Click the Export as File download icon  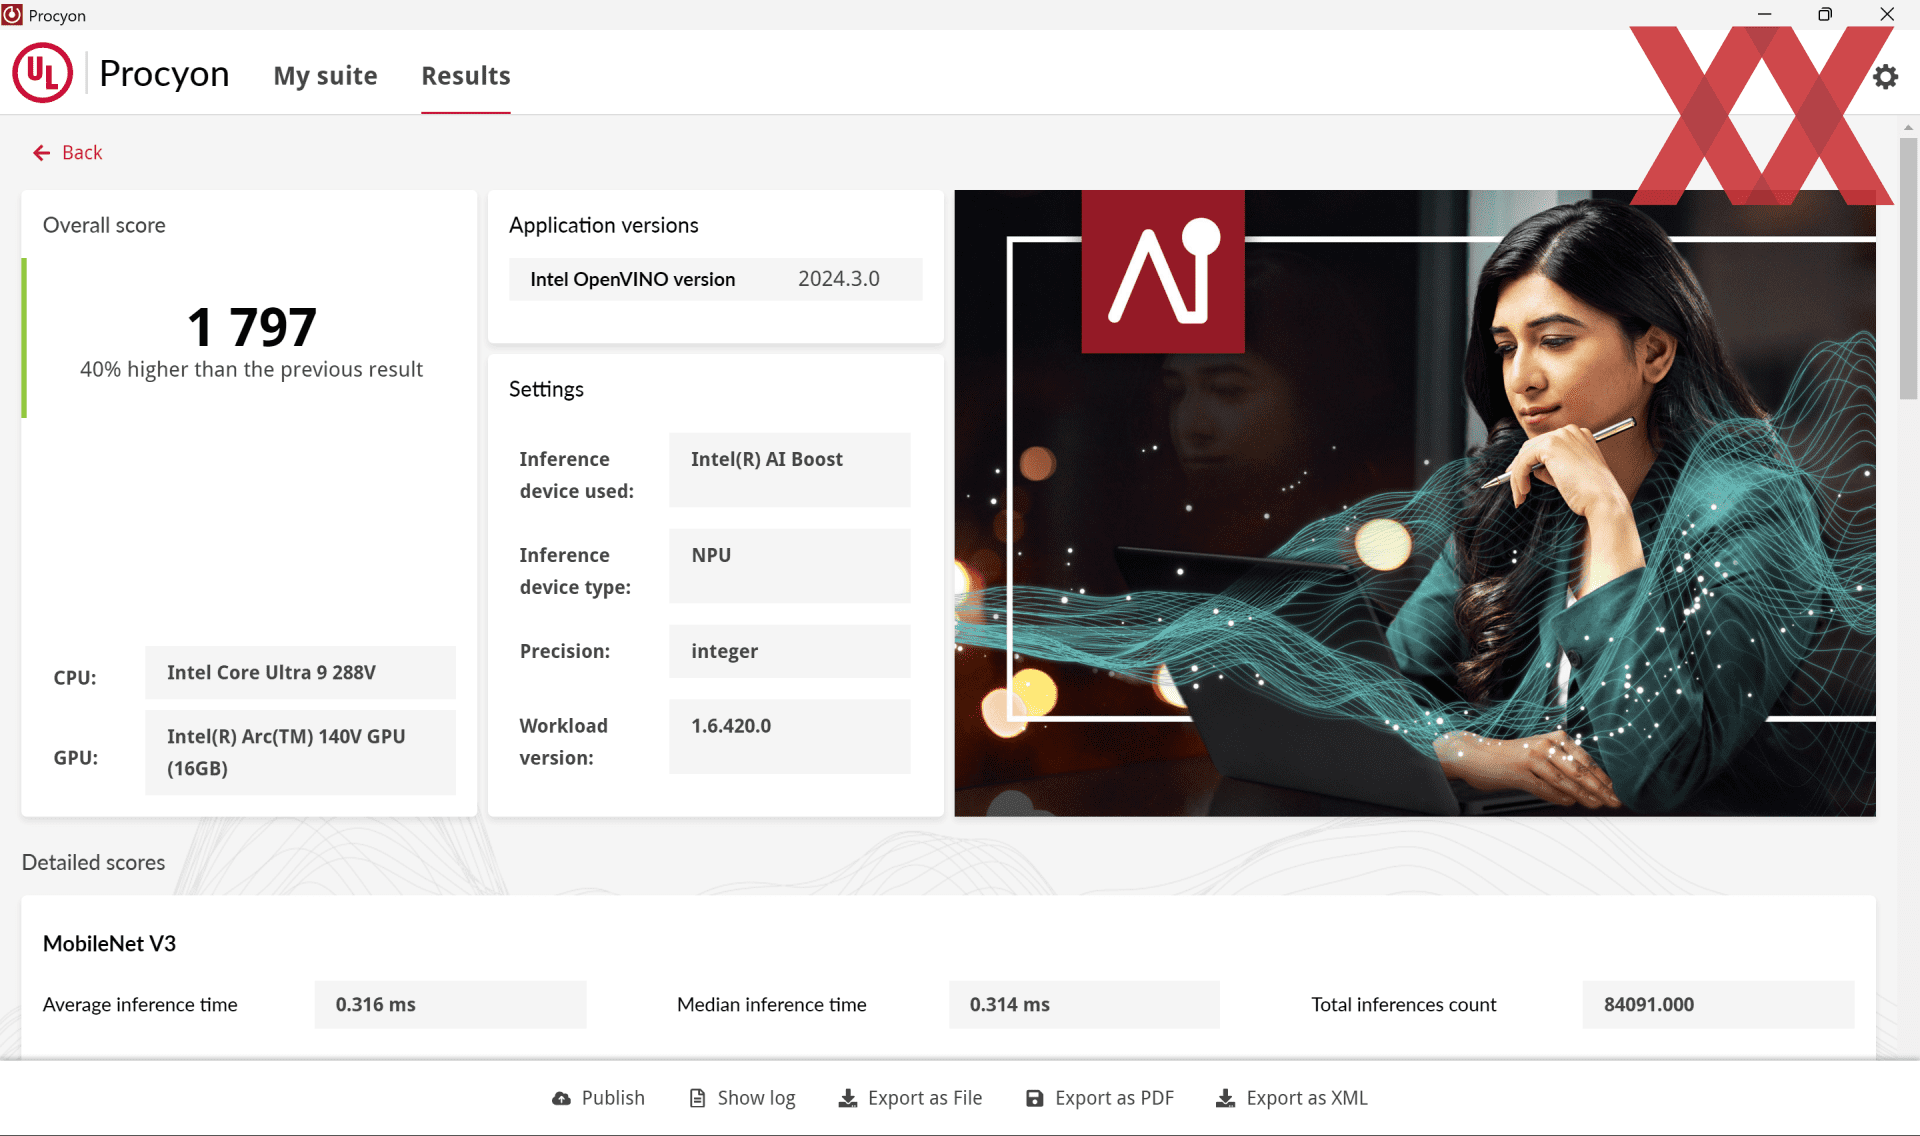[x=848, y=1098]
